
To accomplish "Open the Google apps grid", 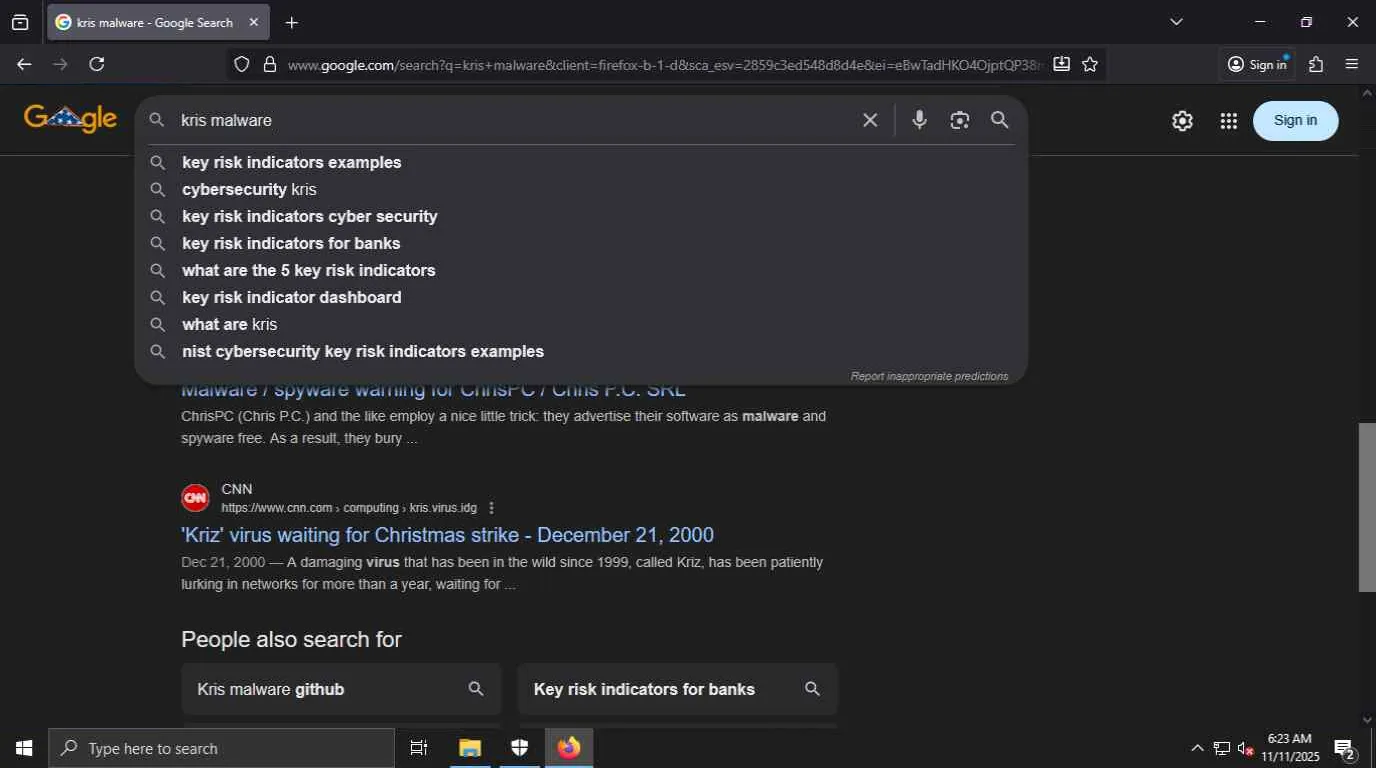I will 1229,121.
